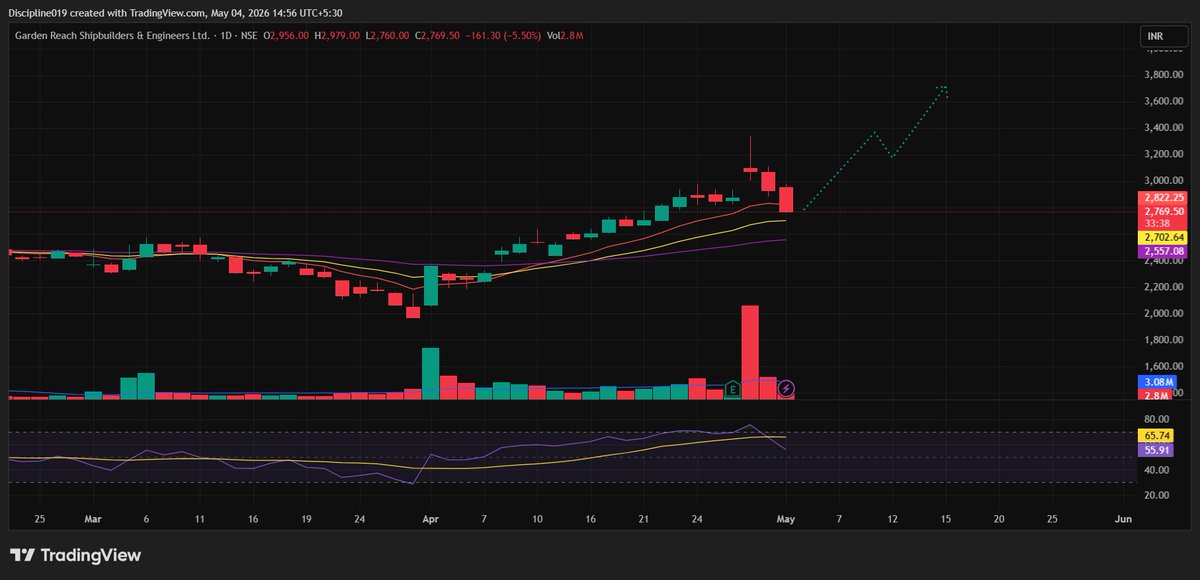Click the tallest red volume bar

pyautogui.click(x=750, y=353)
